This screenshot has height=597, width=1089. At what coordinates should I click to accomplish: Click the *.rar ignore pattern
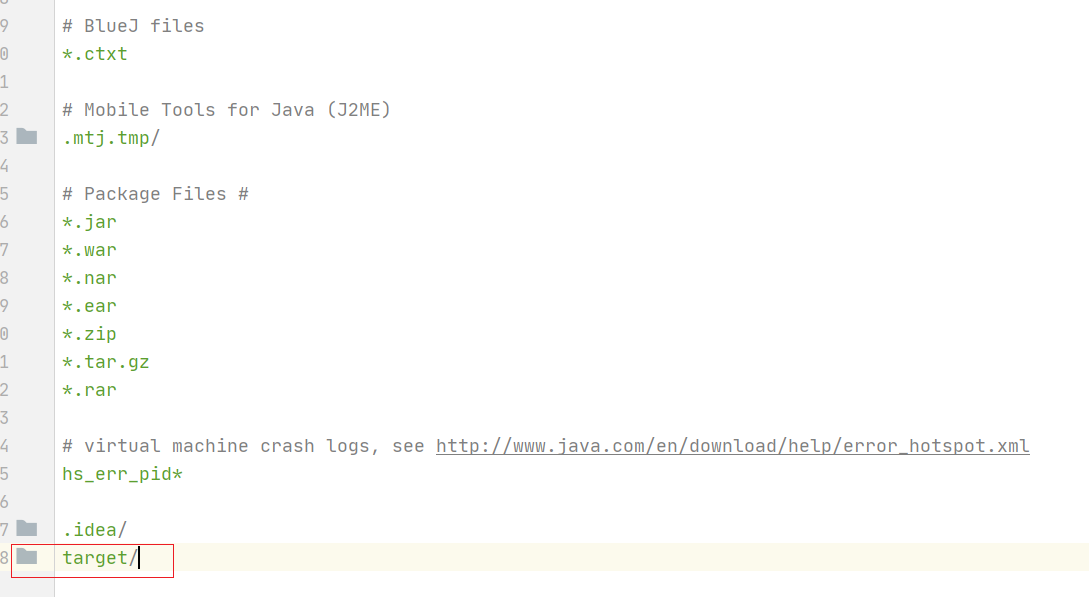point(90,390)
